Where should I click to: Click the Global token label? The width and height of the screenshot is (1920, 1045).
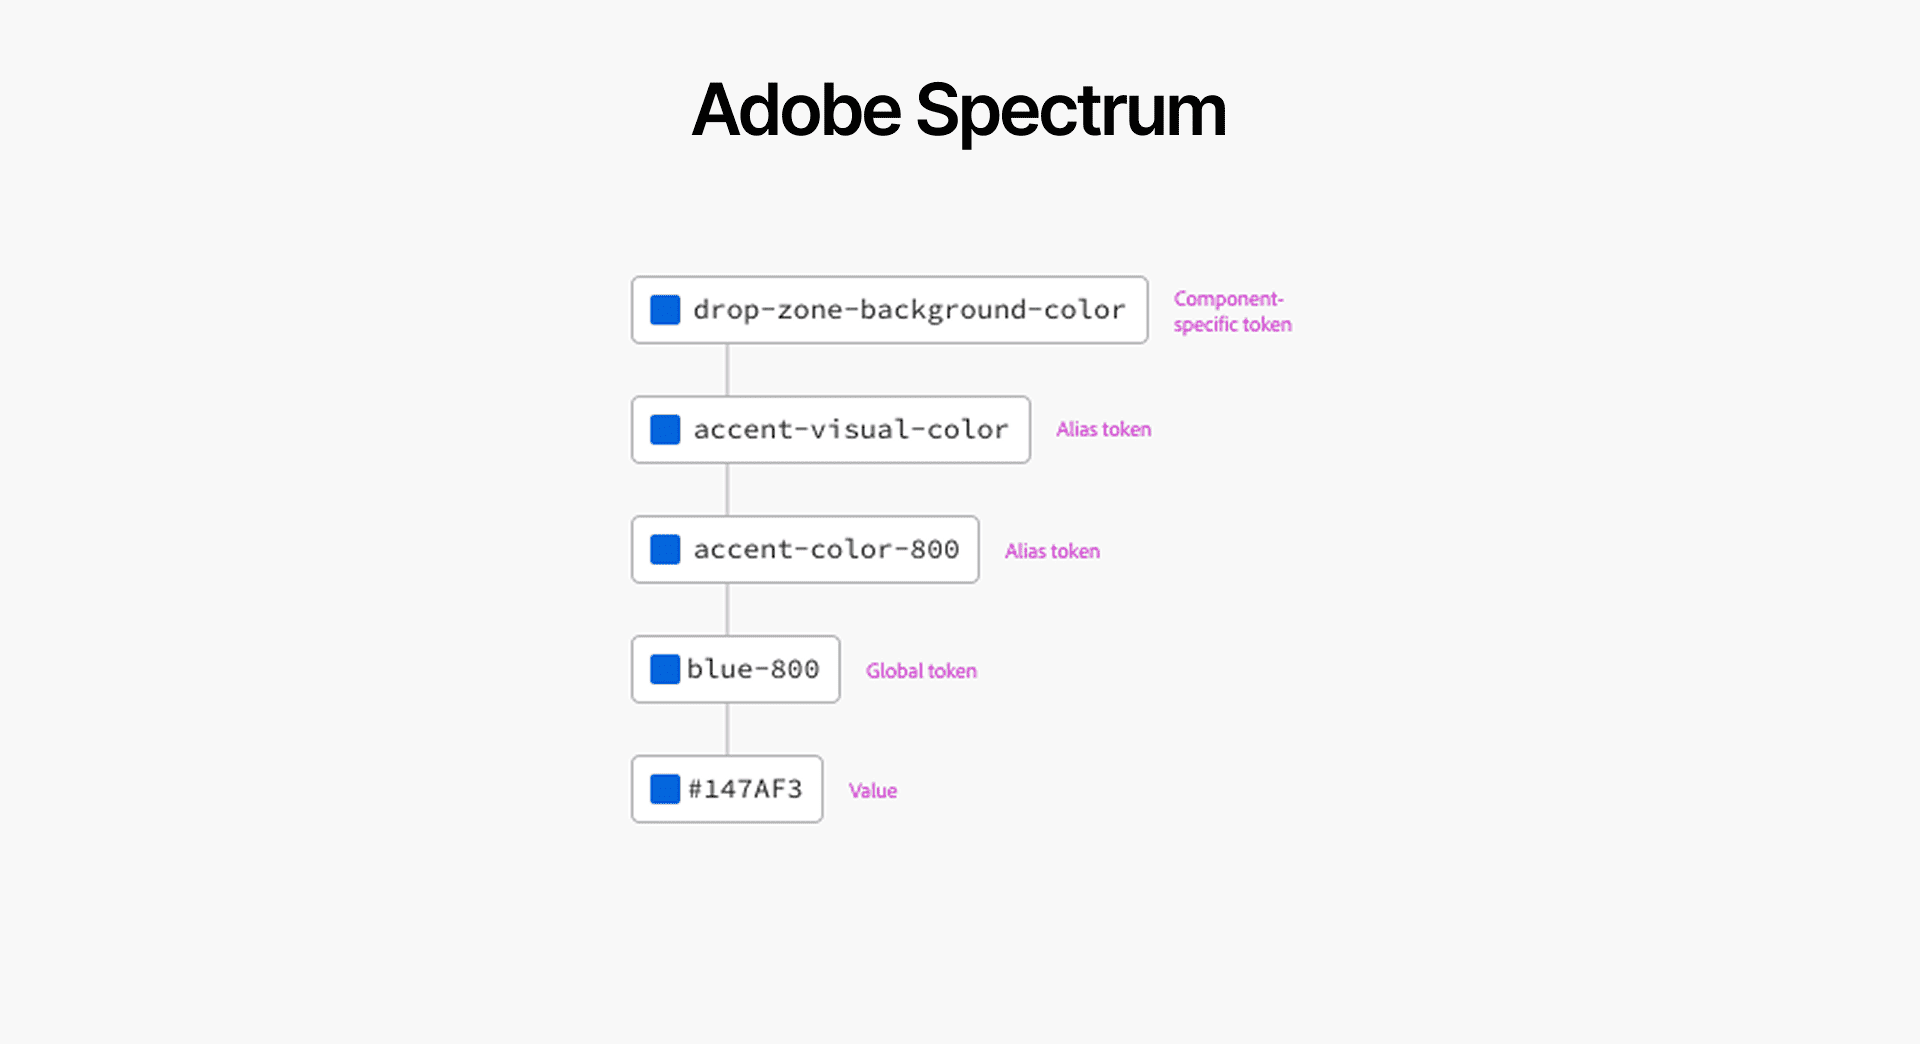click(x=921, y=671)
